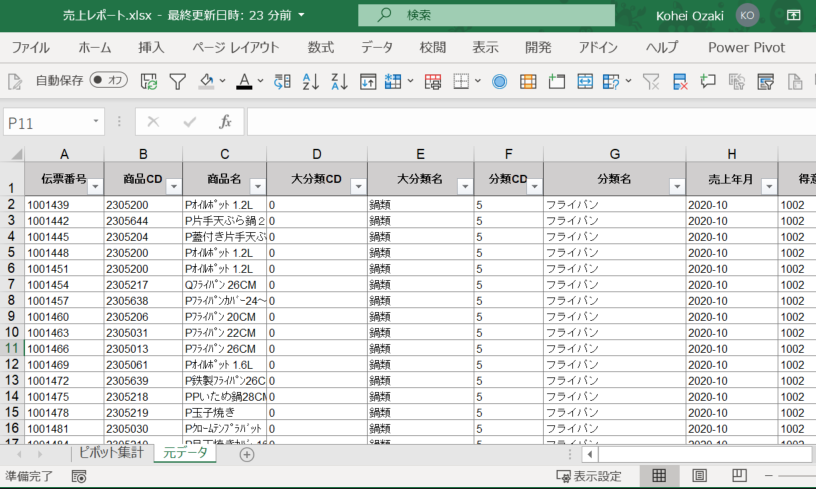Open the 数式 tab
The image size is (816, 489).
(x=321, y=47)
